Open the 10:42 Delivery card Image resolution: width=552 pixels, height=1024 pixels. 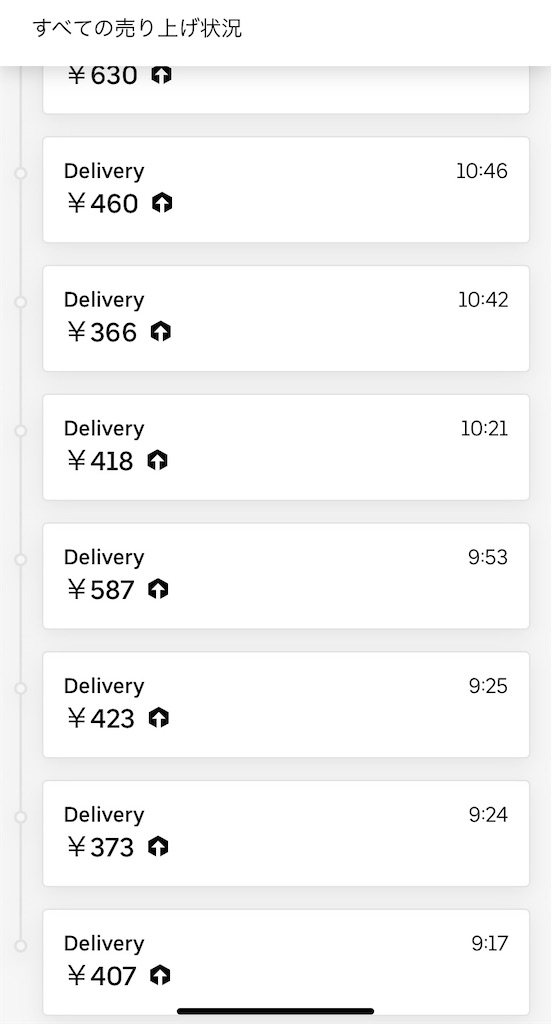click(286, 318)
